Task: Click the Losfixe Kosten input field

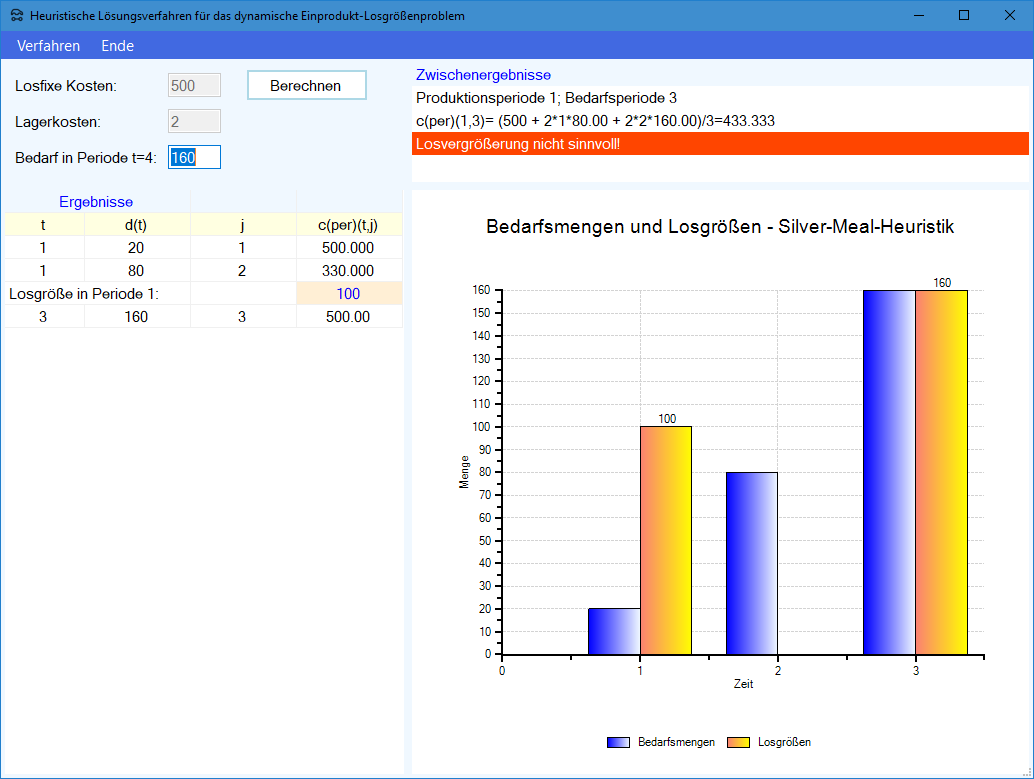Action: coord(194,86)
